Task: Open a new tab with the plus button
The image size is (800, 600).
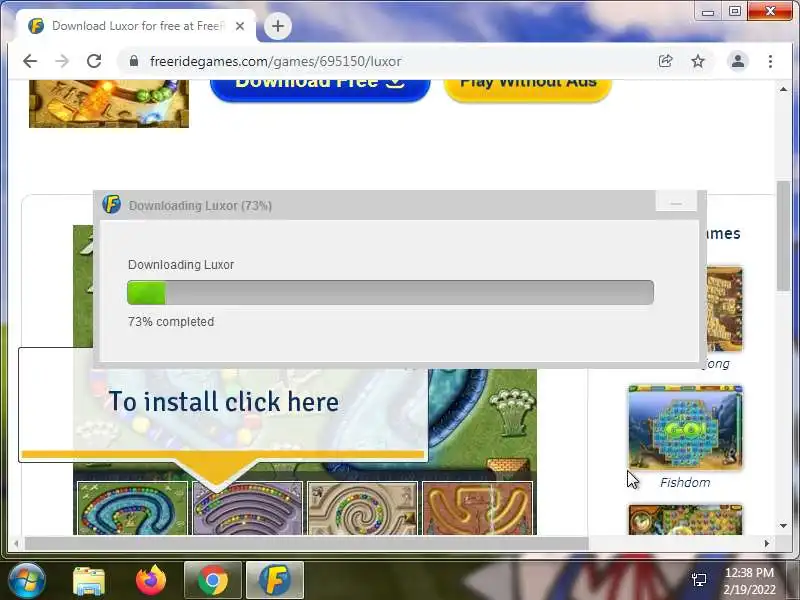Action: click(x=278, y=26)
